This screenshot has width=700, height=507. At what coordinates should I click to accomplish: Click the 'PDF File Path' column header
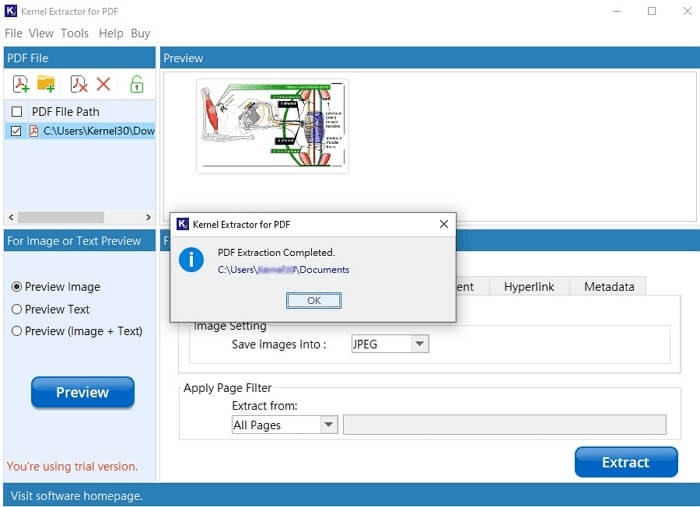(x=66, y=112)
